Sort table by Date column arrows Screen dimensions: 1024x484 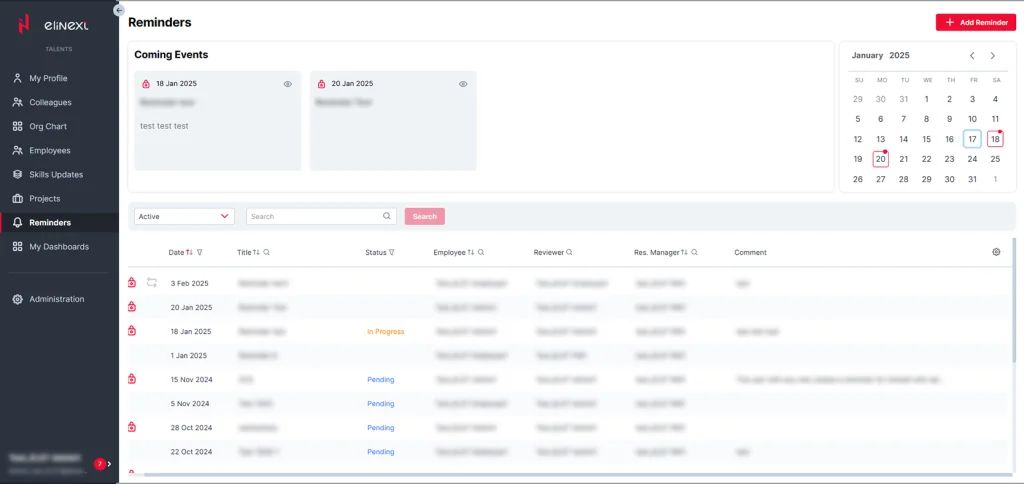tap(189, 252)
